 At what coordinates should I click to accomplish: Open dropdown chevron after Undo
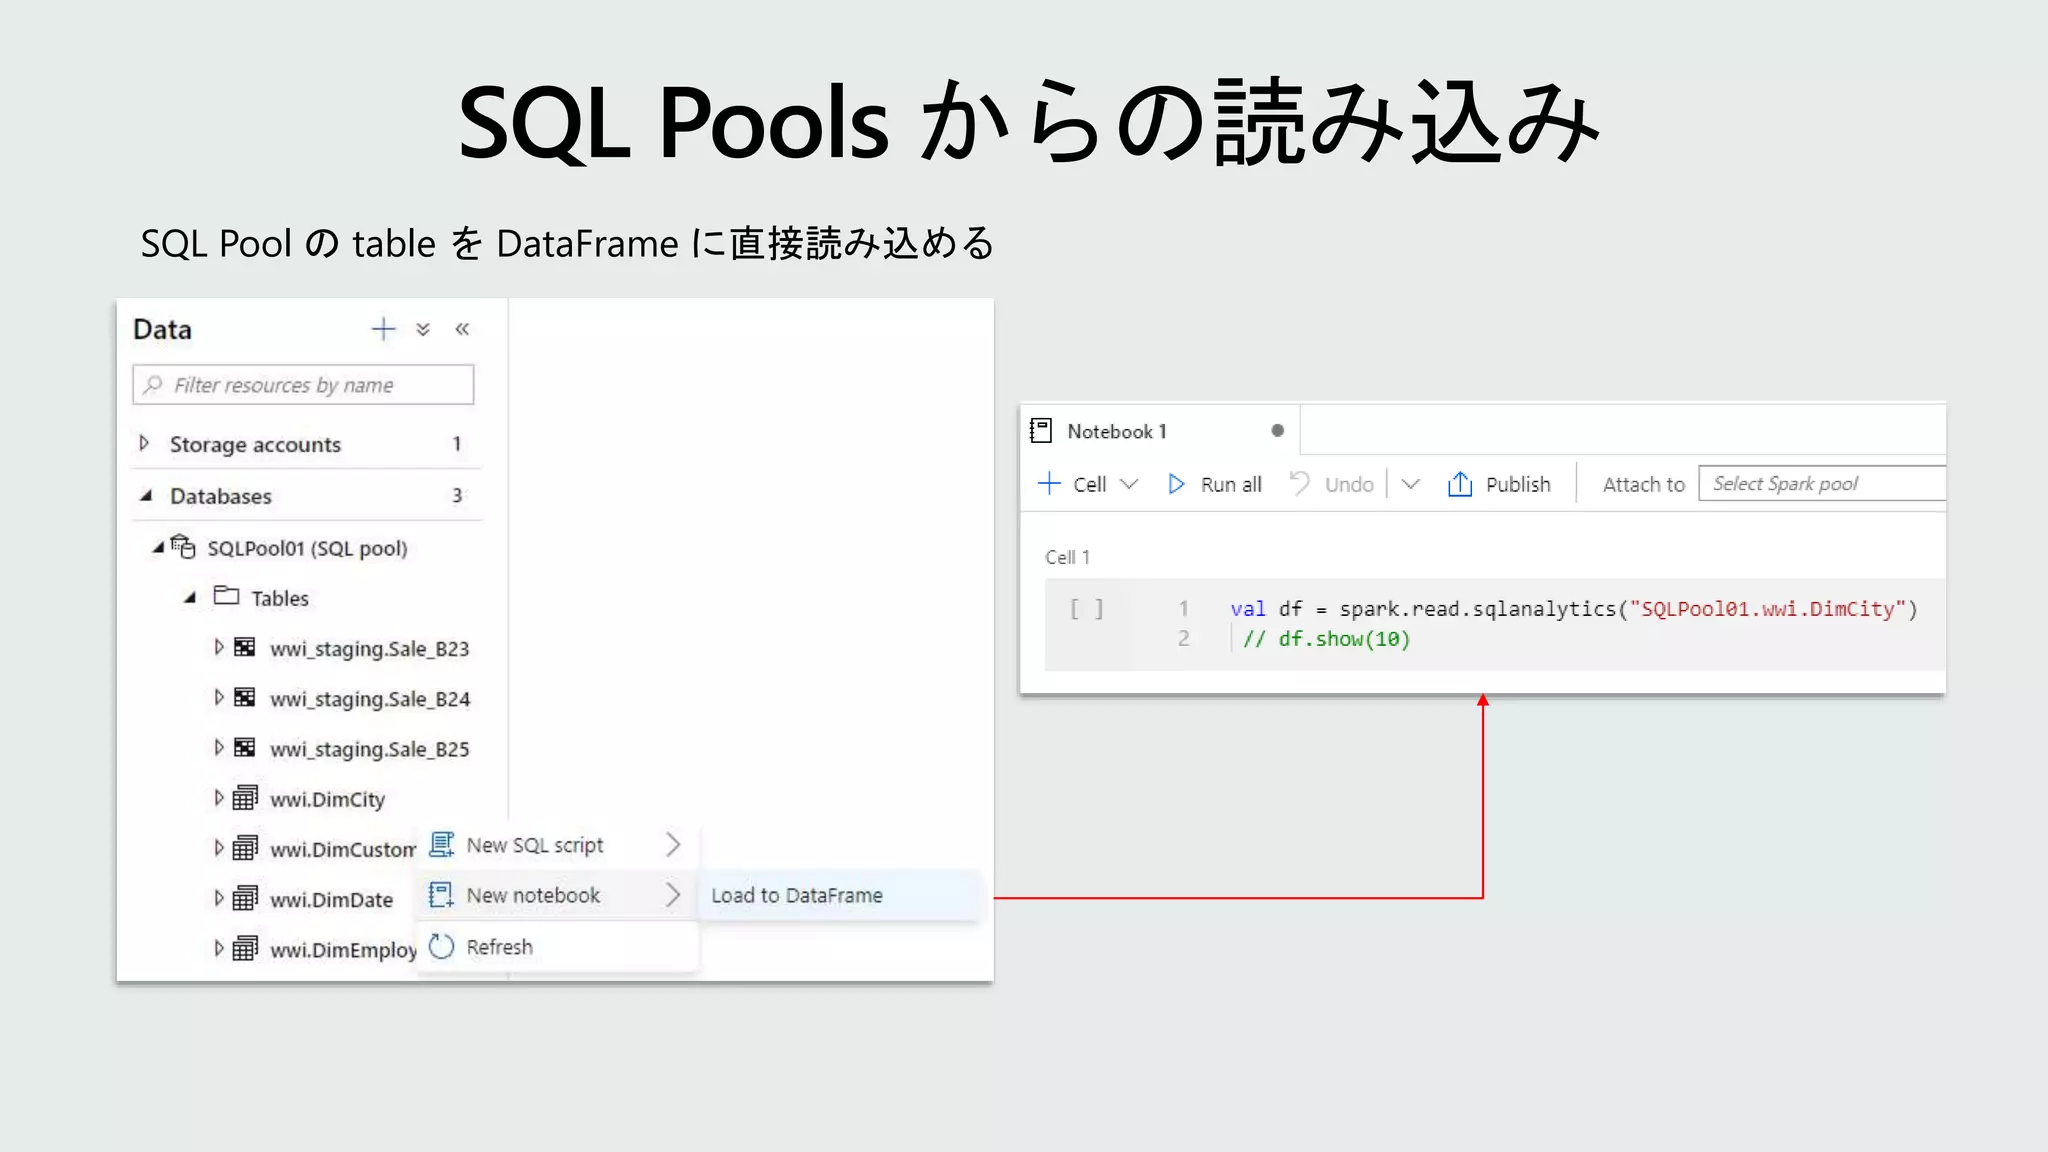point(1410,484)
